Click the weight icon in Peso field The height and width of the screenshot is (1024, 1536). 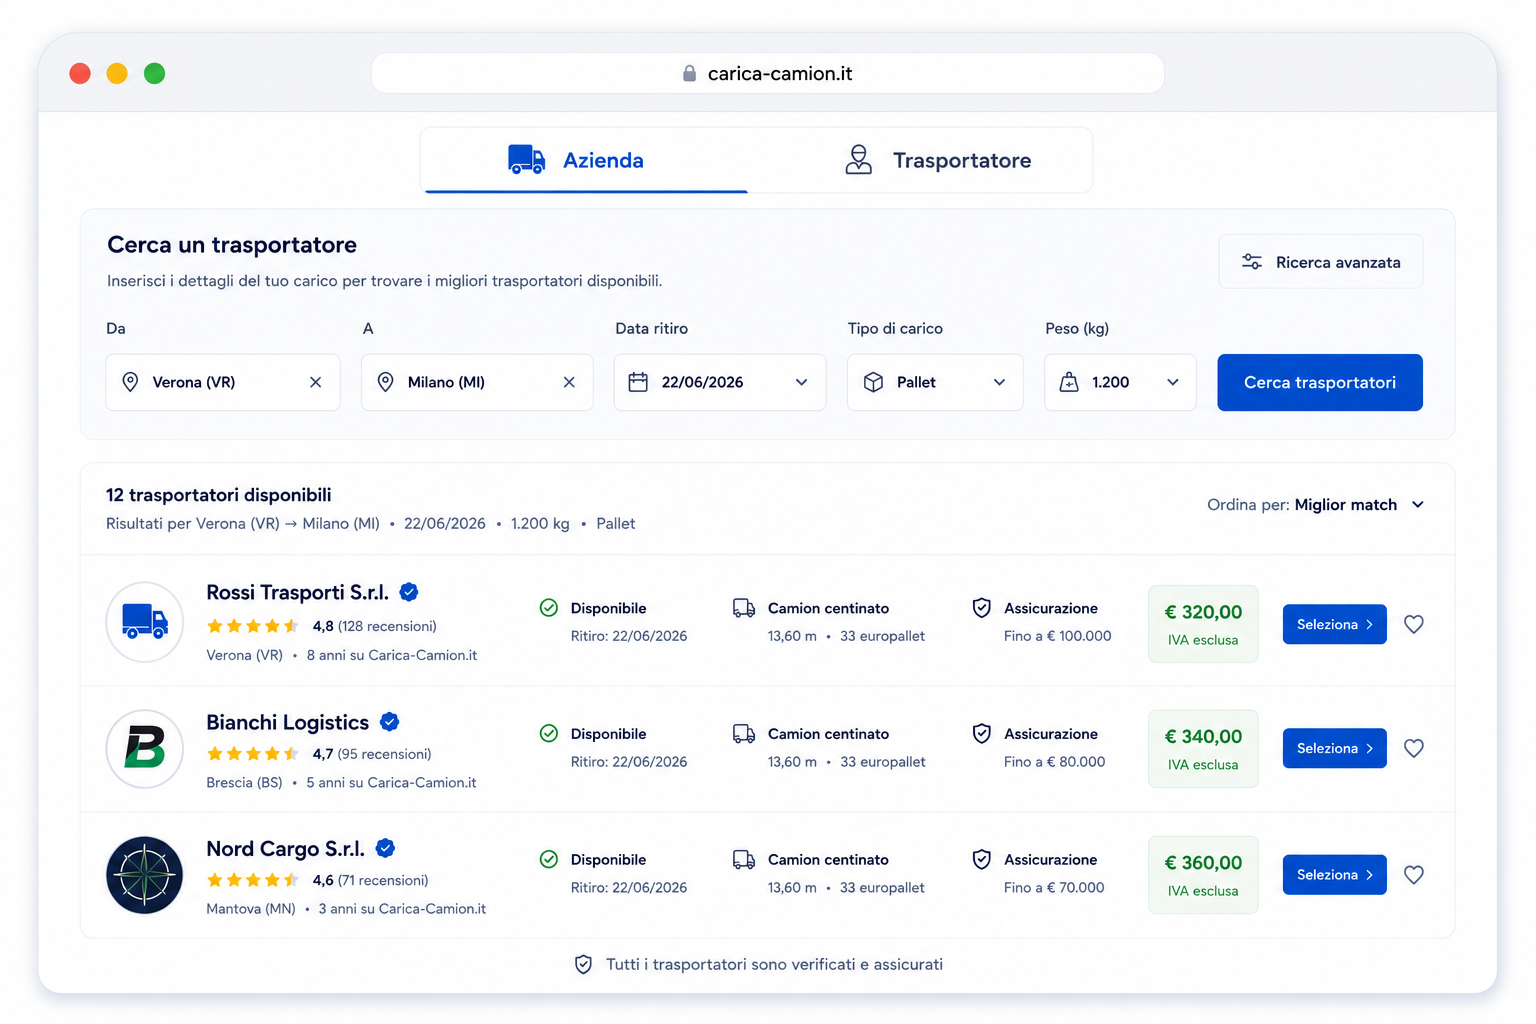(1069, 382)
